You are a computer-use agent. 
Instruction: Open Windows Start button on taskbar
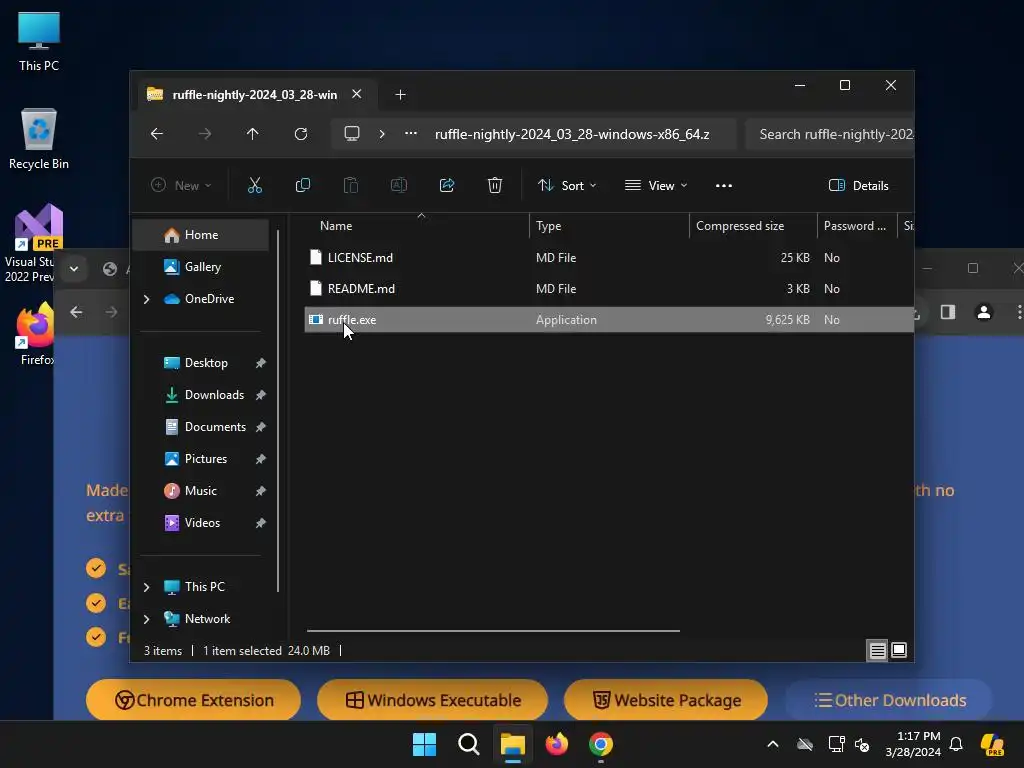pyautogui.click(x=424, y=744)
